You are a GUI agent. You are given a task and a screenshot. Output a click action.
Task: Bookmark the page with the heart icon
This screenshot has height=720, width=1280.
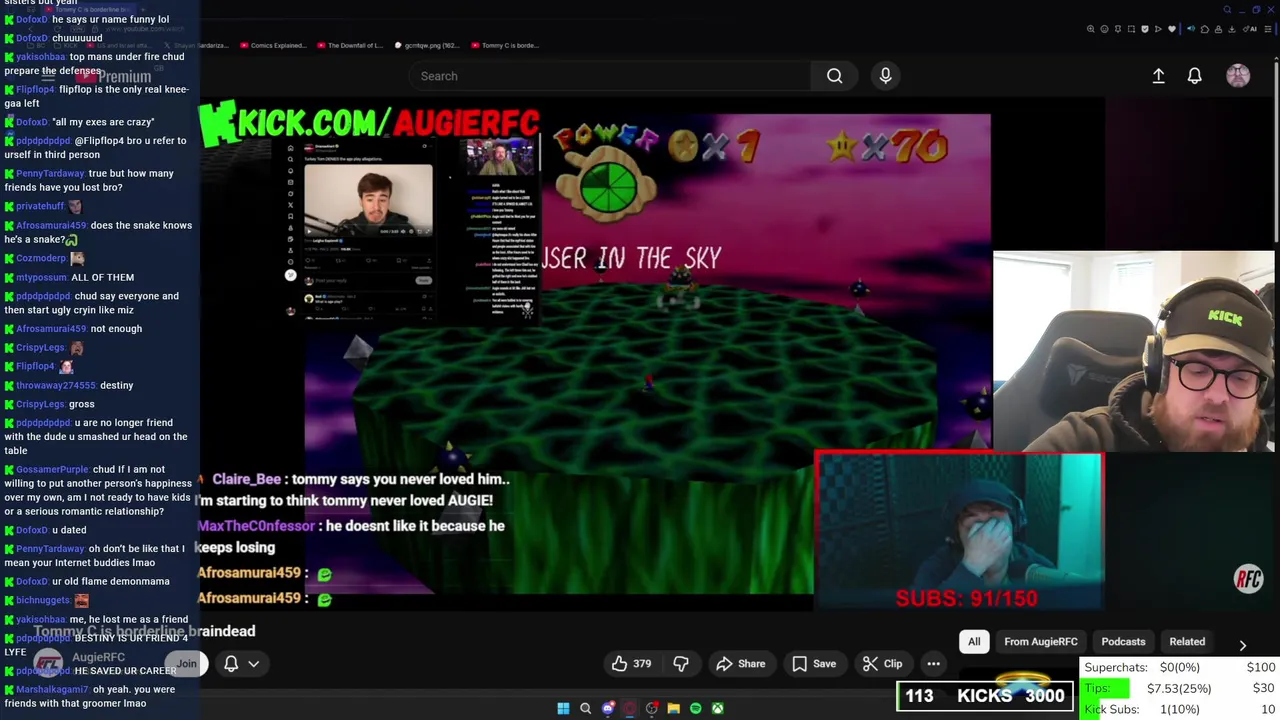pos(1172,29)
